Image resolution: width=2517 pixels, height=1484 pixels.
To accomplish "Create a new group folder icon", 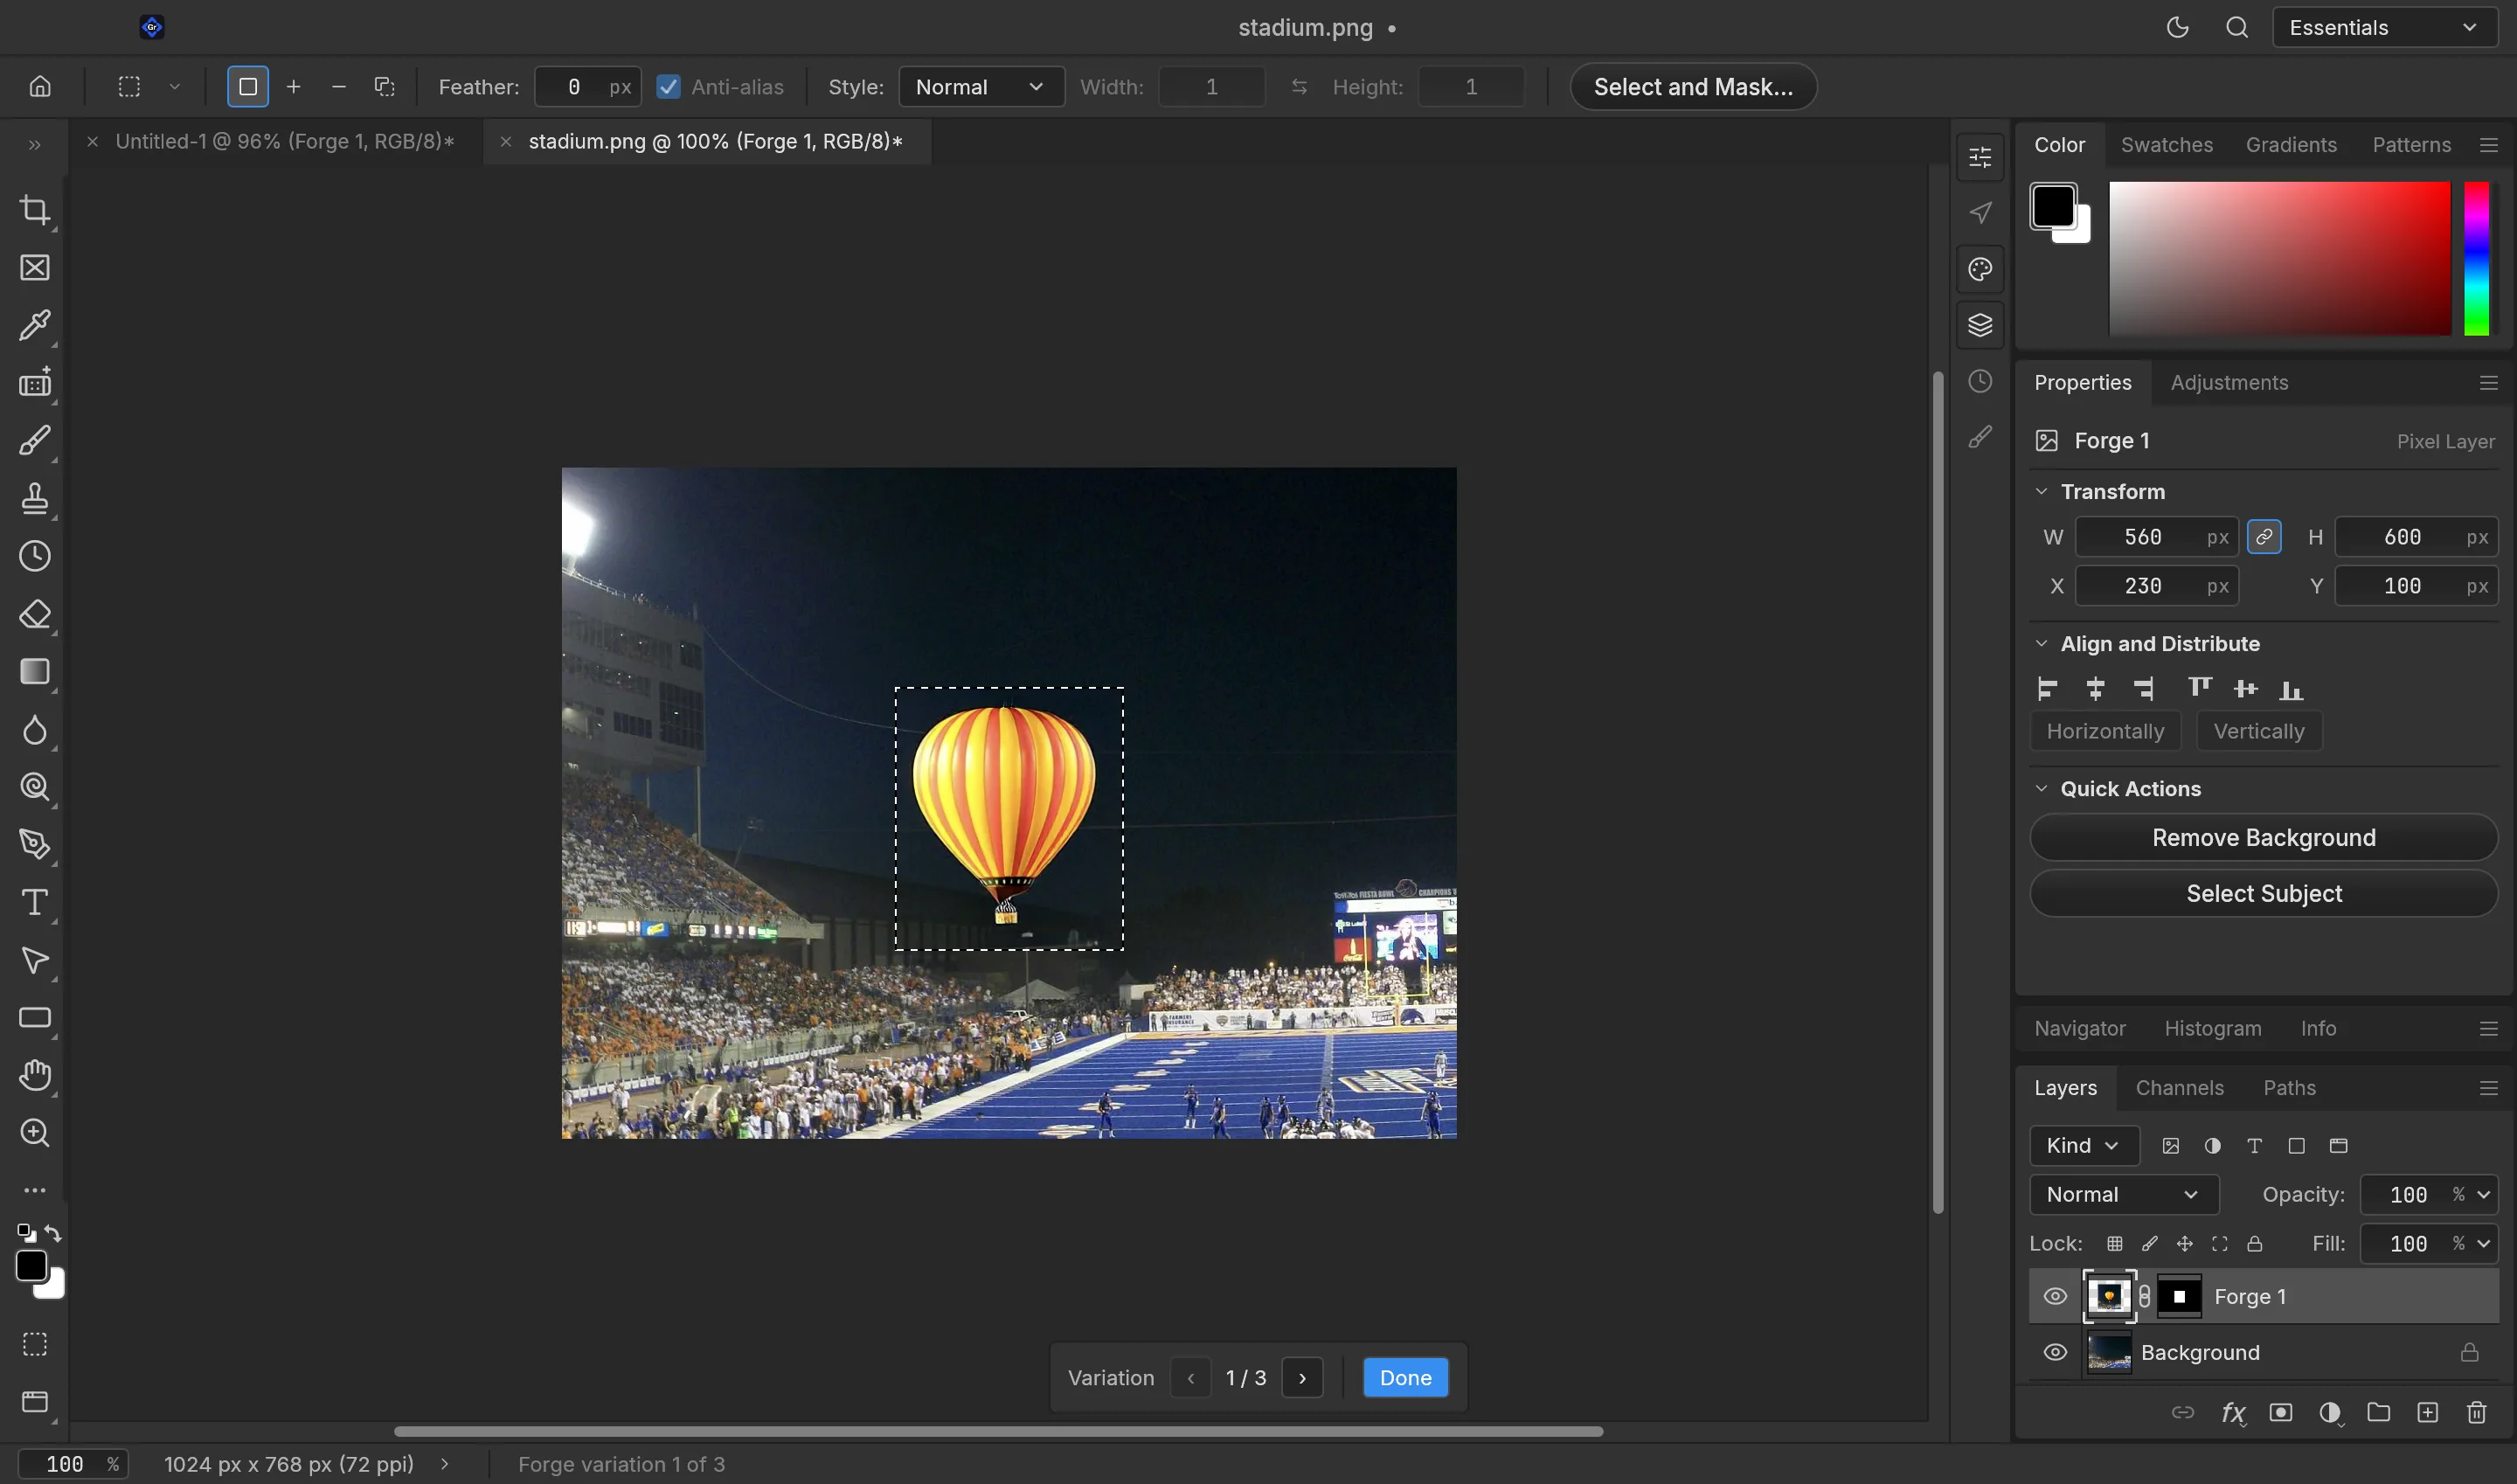I will (2378, 1412).
